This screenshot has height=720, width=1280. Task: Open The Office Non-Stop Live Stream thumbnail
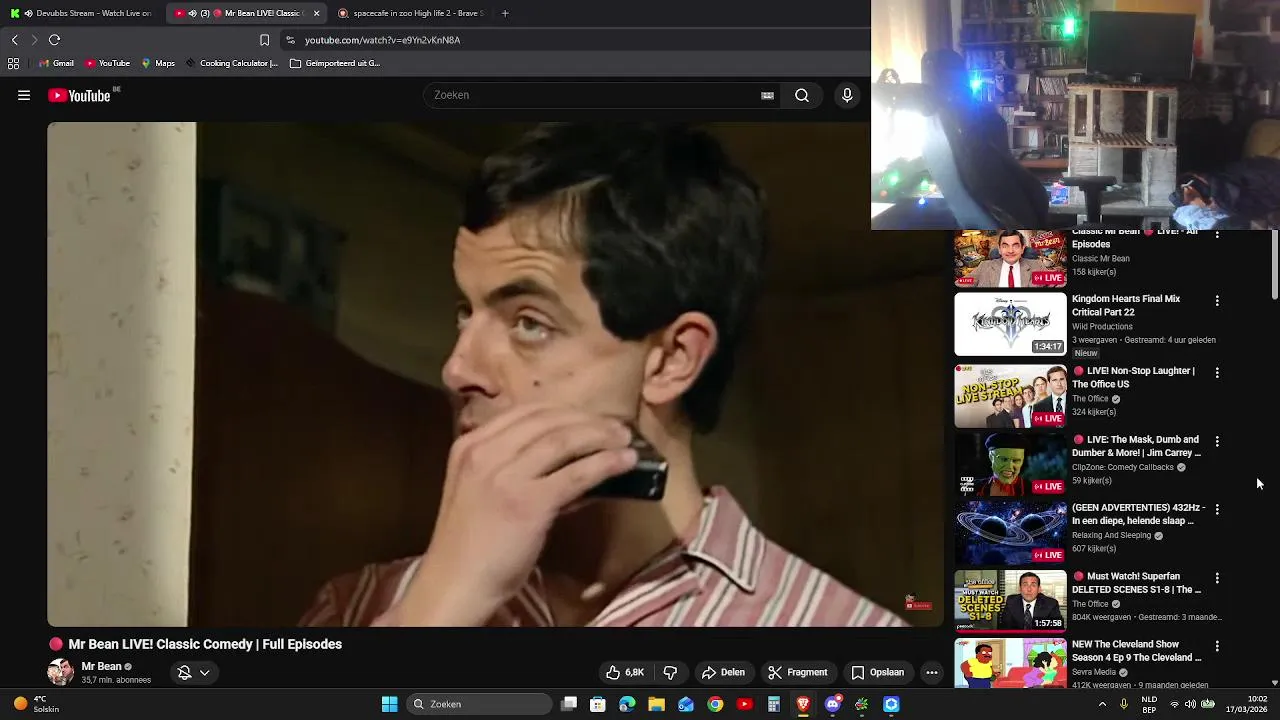pyautogui.click(x=1010, y=396)
